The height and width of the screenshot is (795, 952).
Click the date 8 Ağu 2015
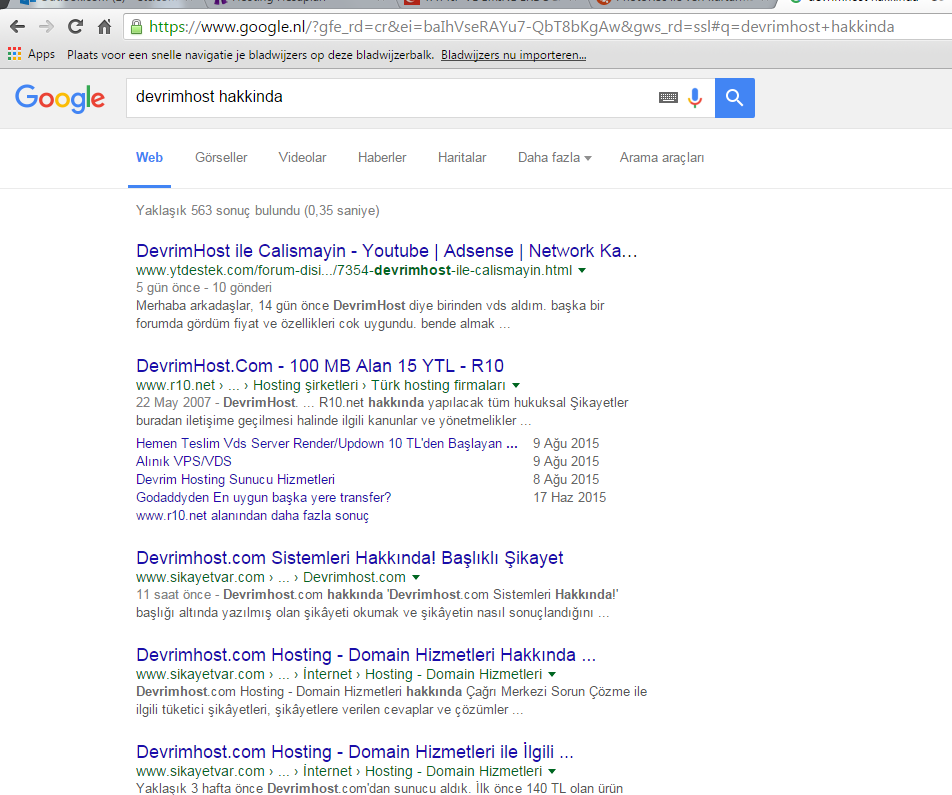566,479
